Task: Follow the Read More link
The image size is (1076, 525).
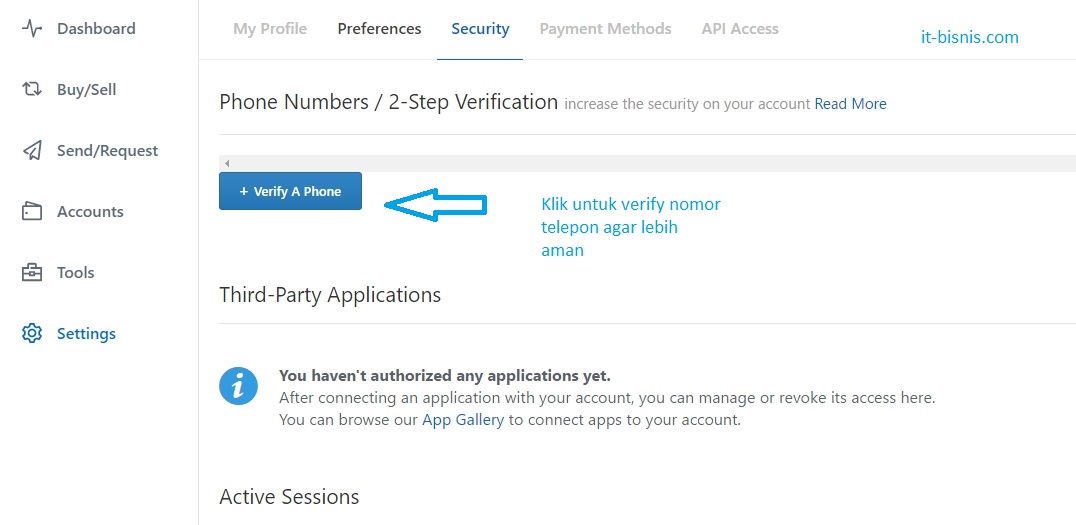Action: 850,104
